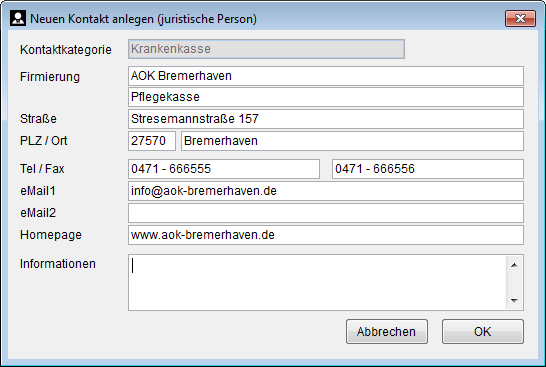546x367 pixels.
Task: Click the scroll down arrow in Informationen box
Action: tap(514, 300)
